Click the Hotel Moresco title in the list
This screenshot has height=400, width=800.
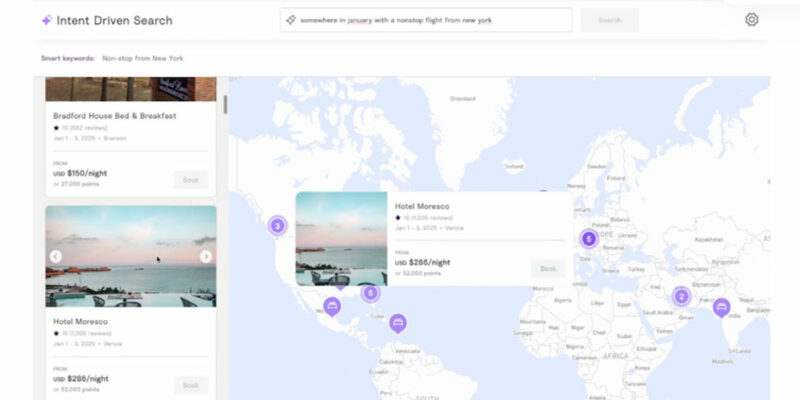point(80,321)
